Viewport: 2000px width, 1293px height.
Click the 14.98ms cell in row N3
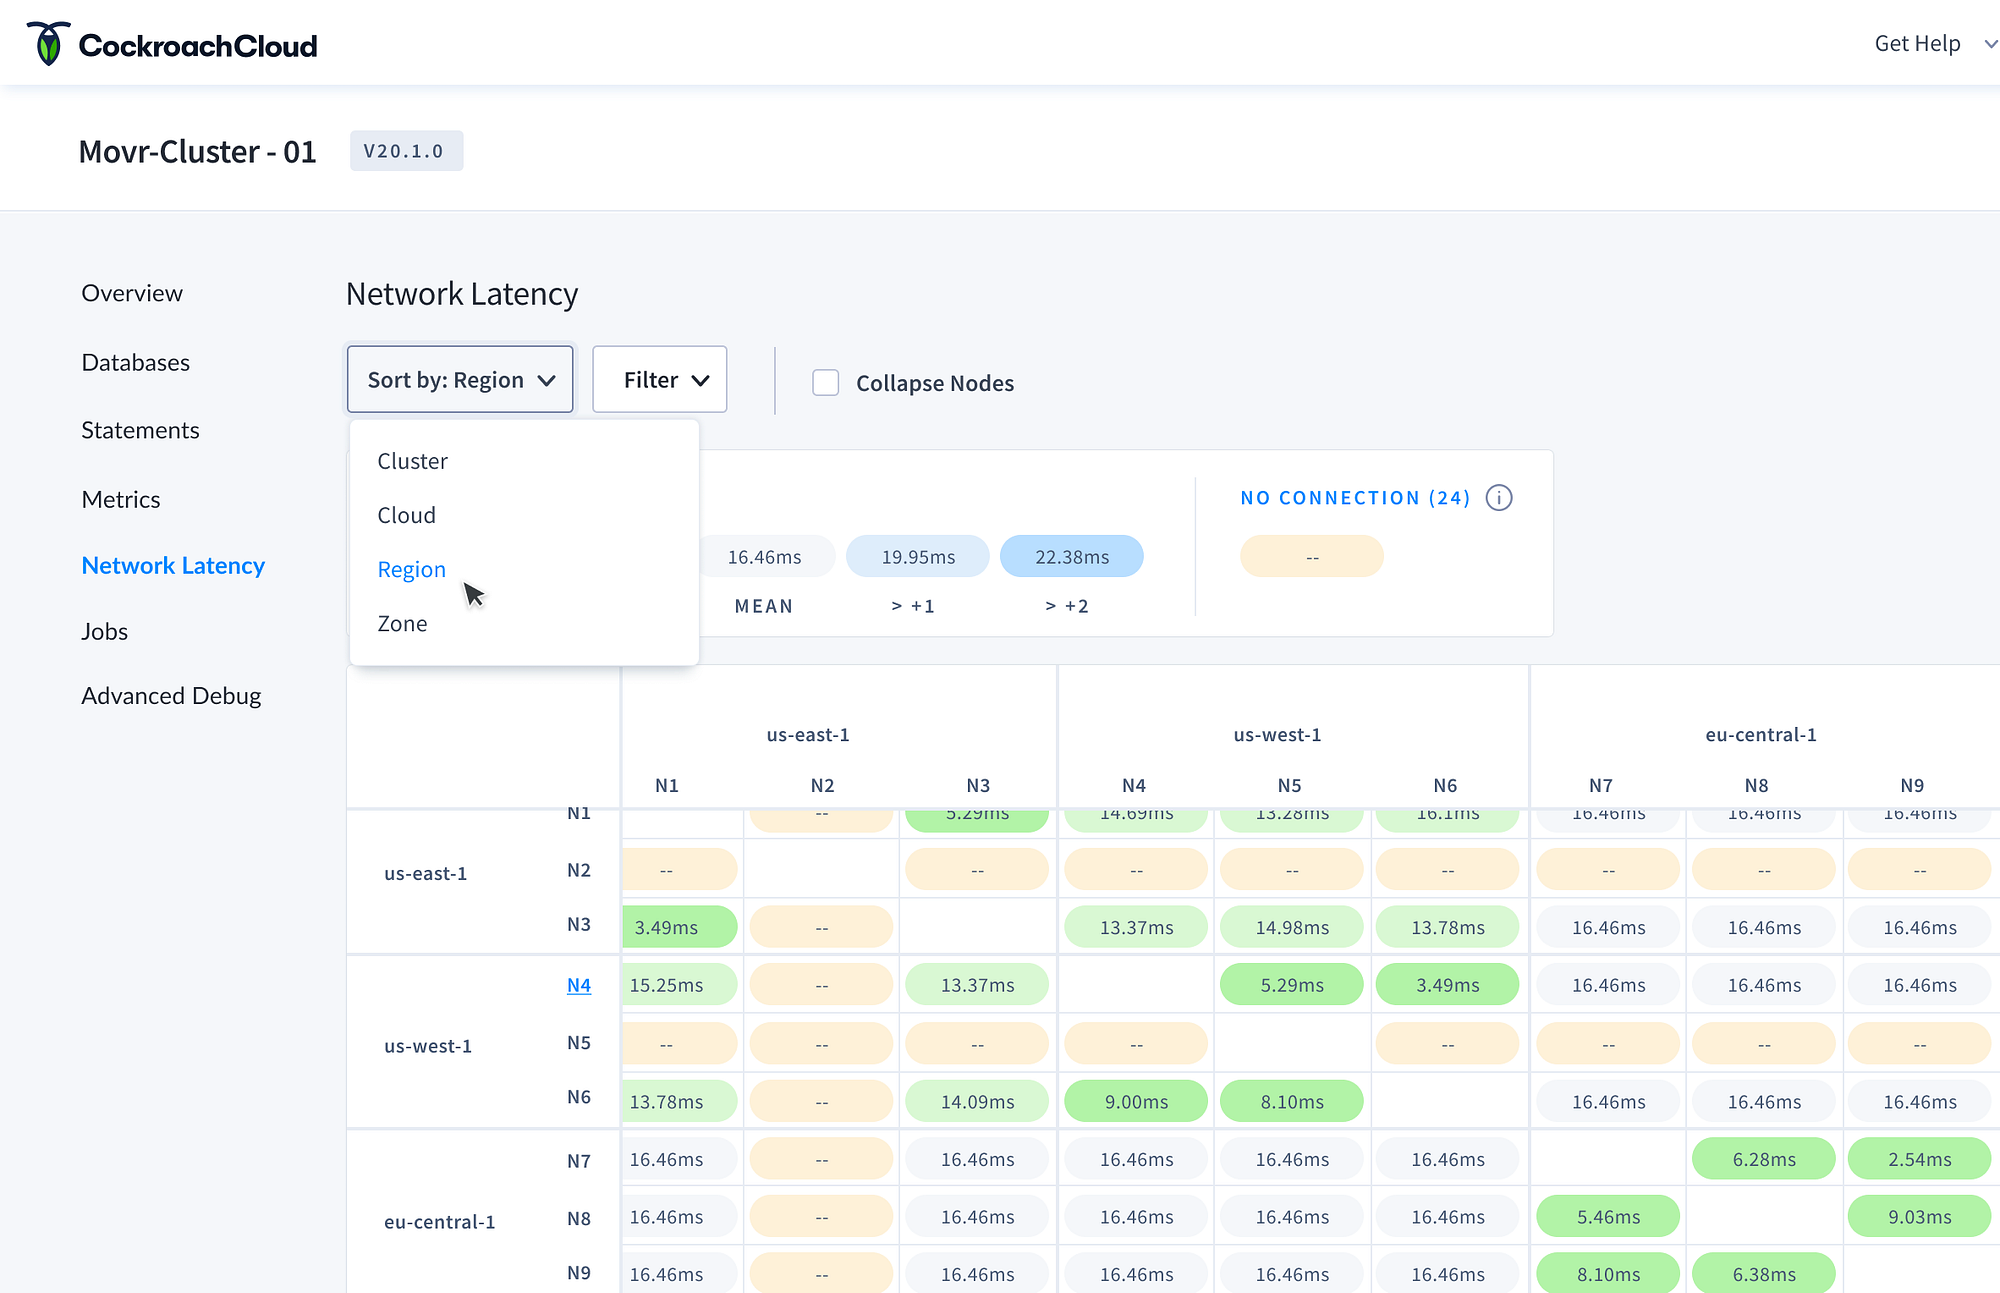[1292, 927]
